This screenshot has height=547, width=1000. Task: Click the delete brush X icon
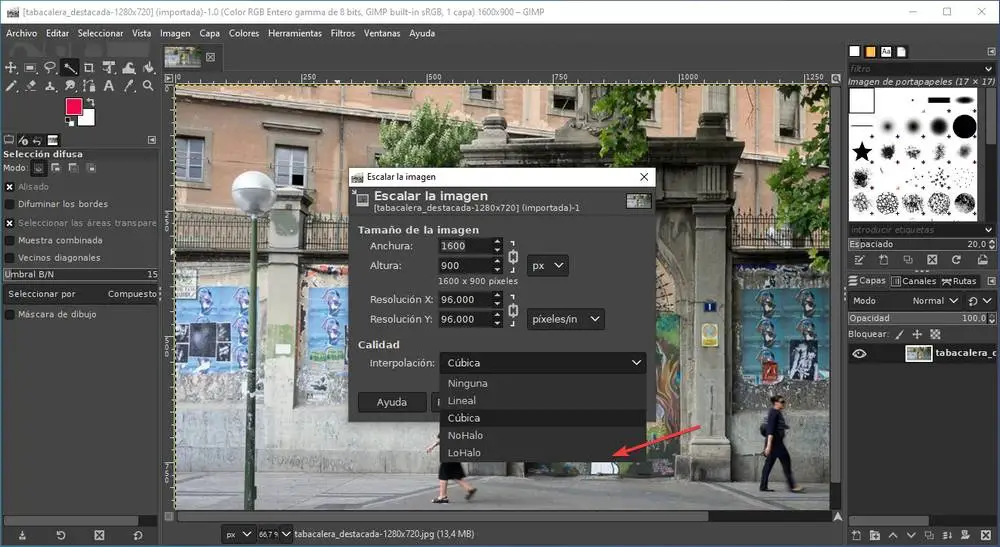tap(932, 260)
